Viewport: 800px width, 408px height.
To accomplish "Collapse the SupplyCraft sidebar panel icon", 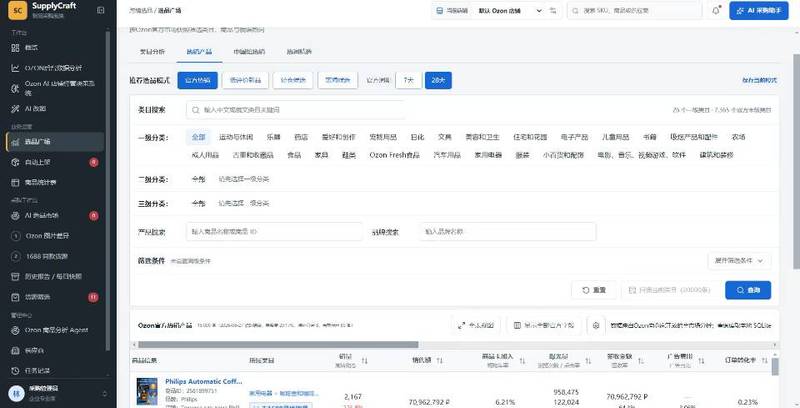I will pyautogui.click(x=101, y=10).
